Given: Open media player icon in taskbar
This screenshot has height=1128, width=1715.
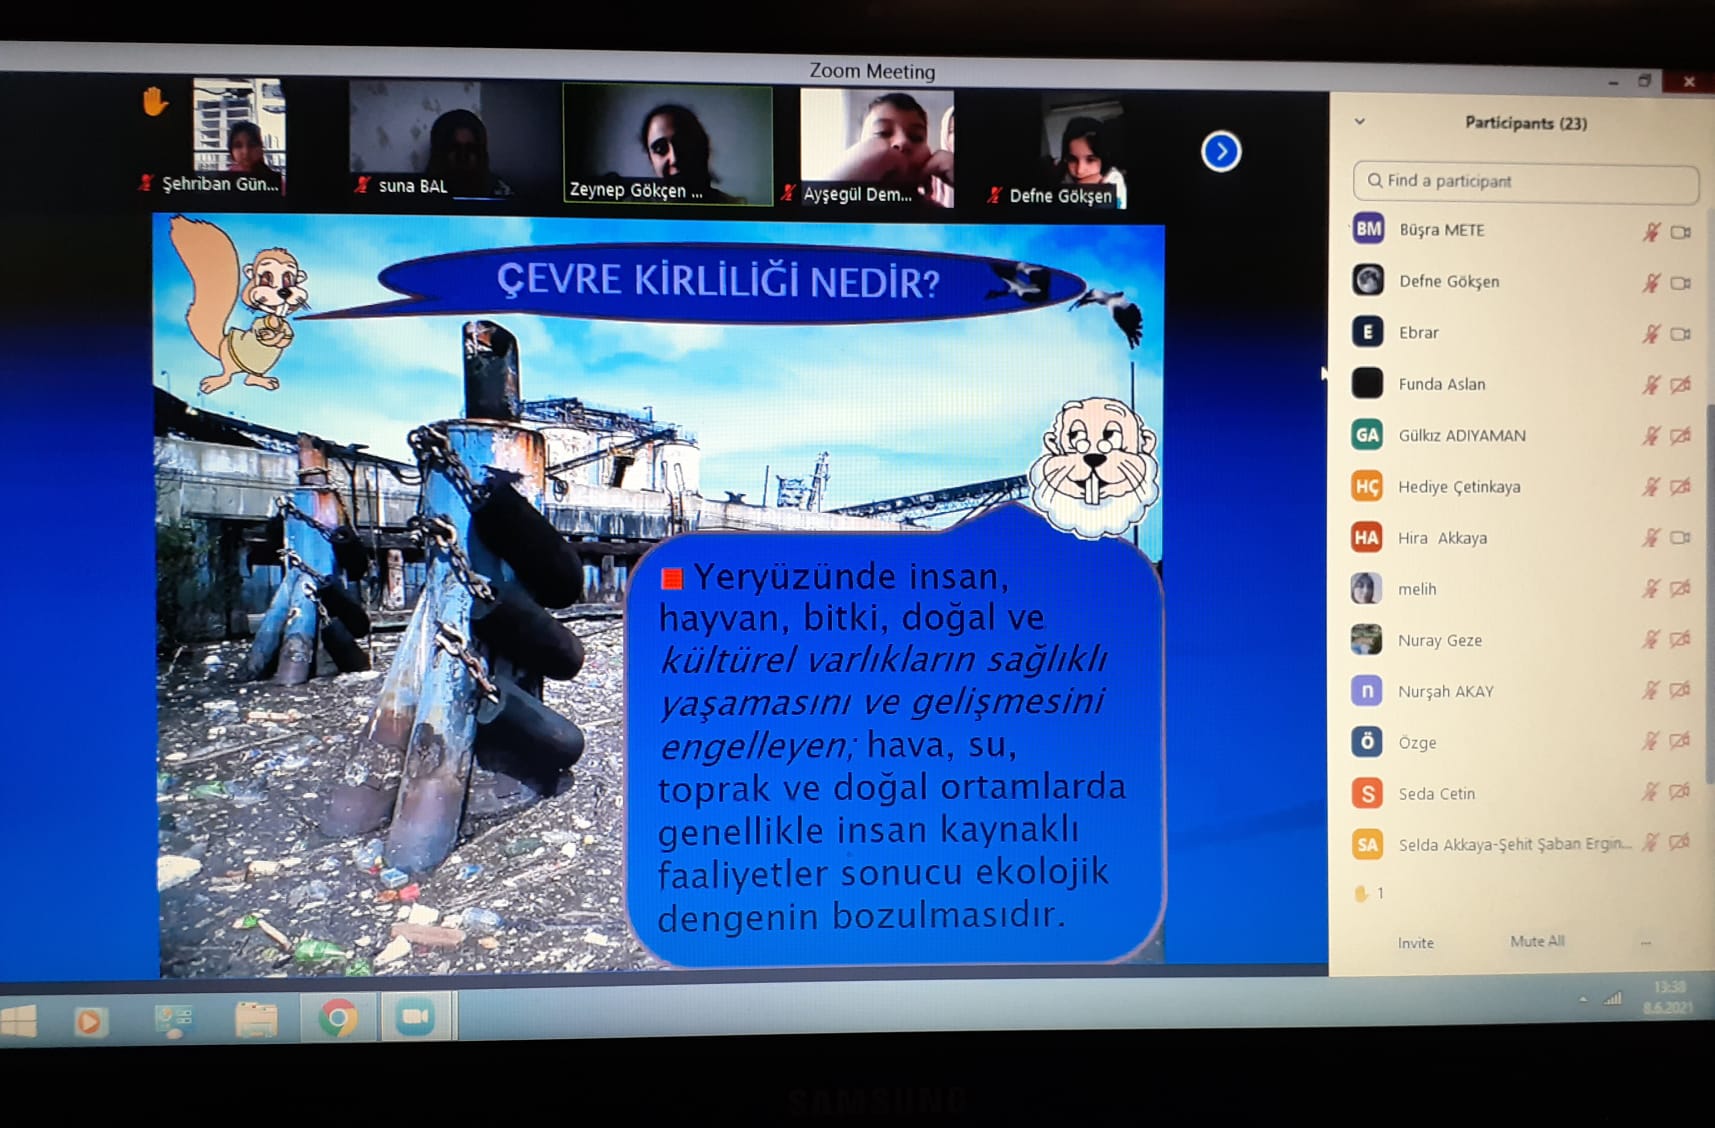Looking at the screenshot, I should click(89, 1022).
